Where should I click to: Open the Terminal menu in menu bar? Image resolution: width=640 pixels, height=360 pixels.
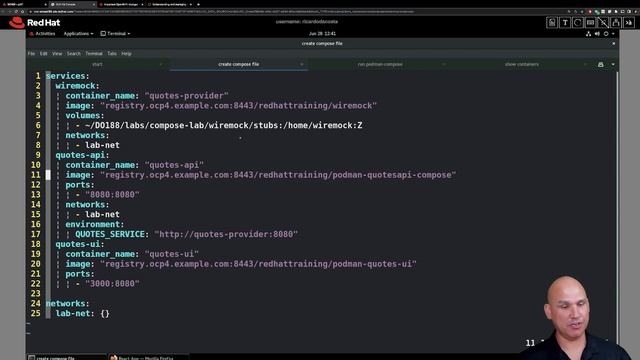(94, 53)
